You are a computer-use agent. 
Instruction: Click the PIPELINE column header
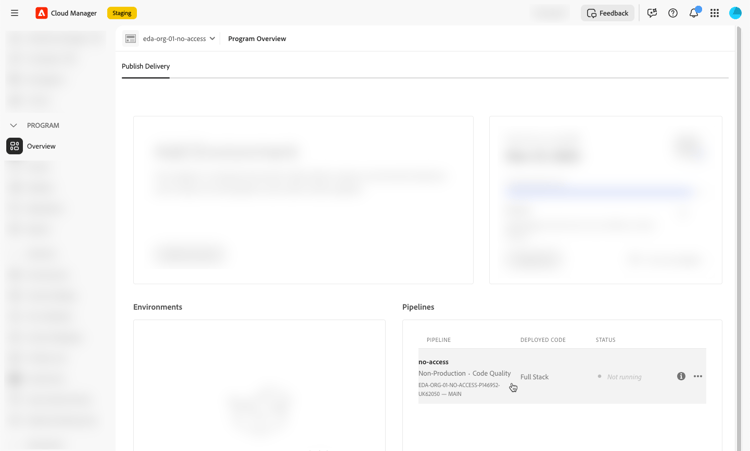439,340
